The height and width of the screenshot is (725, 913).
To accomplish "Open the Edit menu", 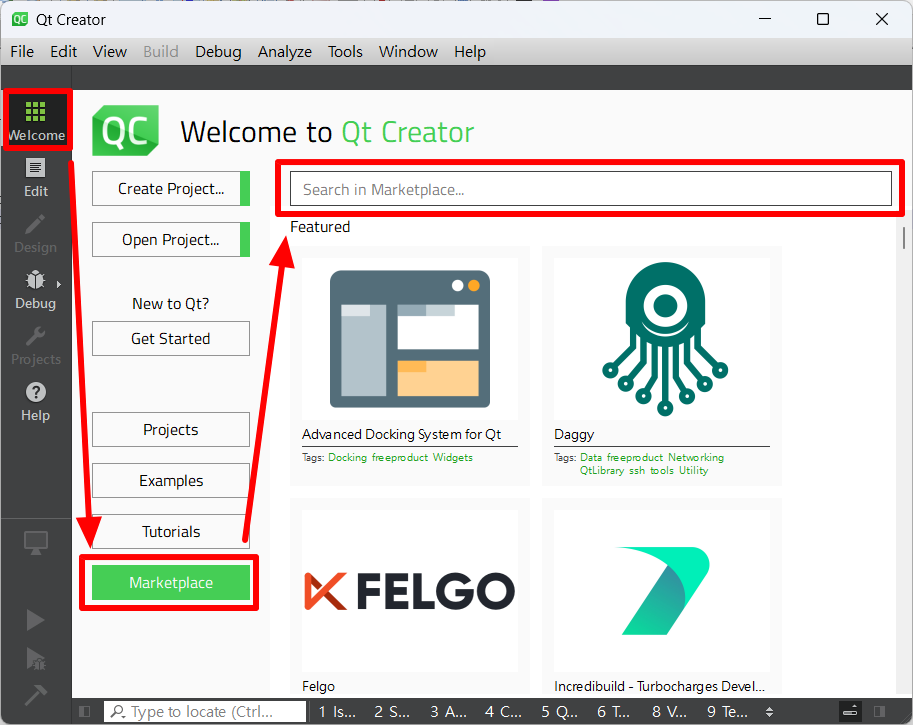I will [x=63, y=52].
